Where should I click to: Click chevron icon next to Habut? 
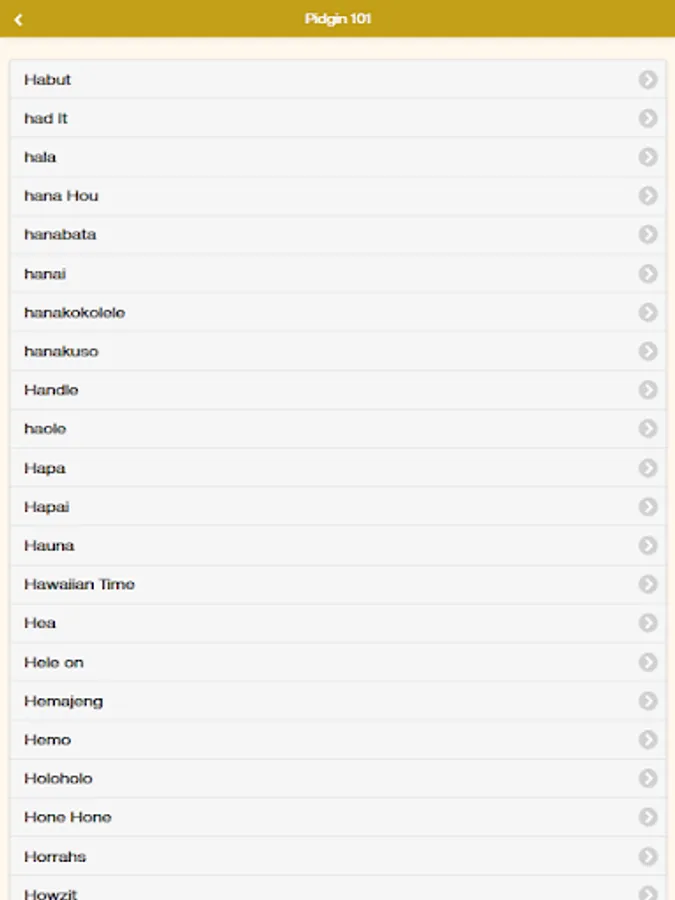pyautogui.click(x=648, y=79)
